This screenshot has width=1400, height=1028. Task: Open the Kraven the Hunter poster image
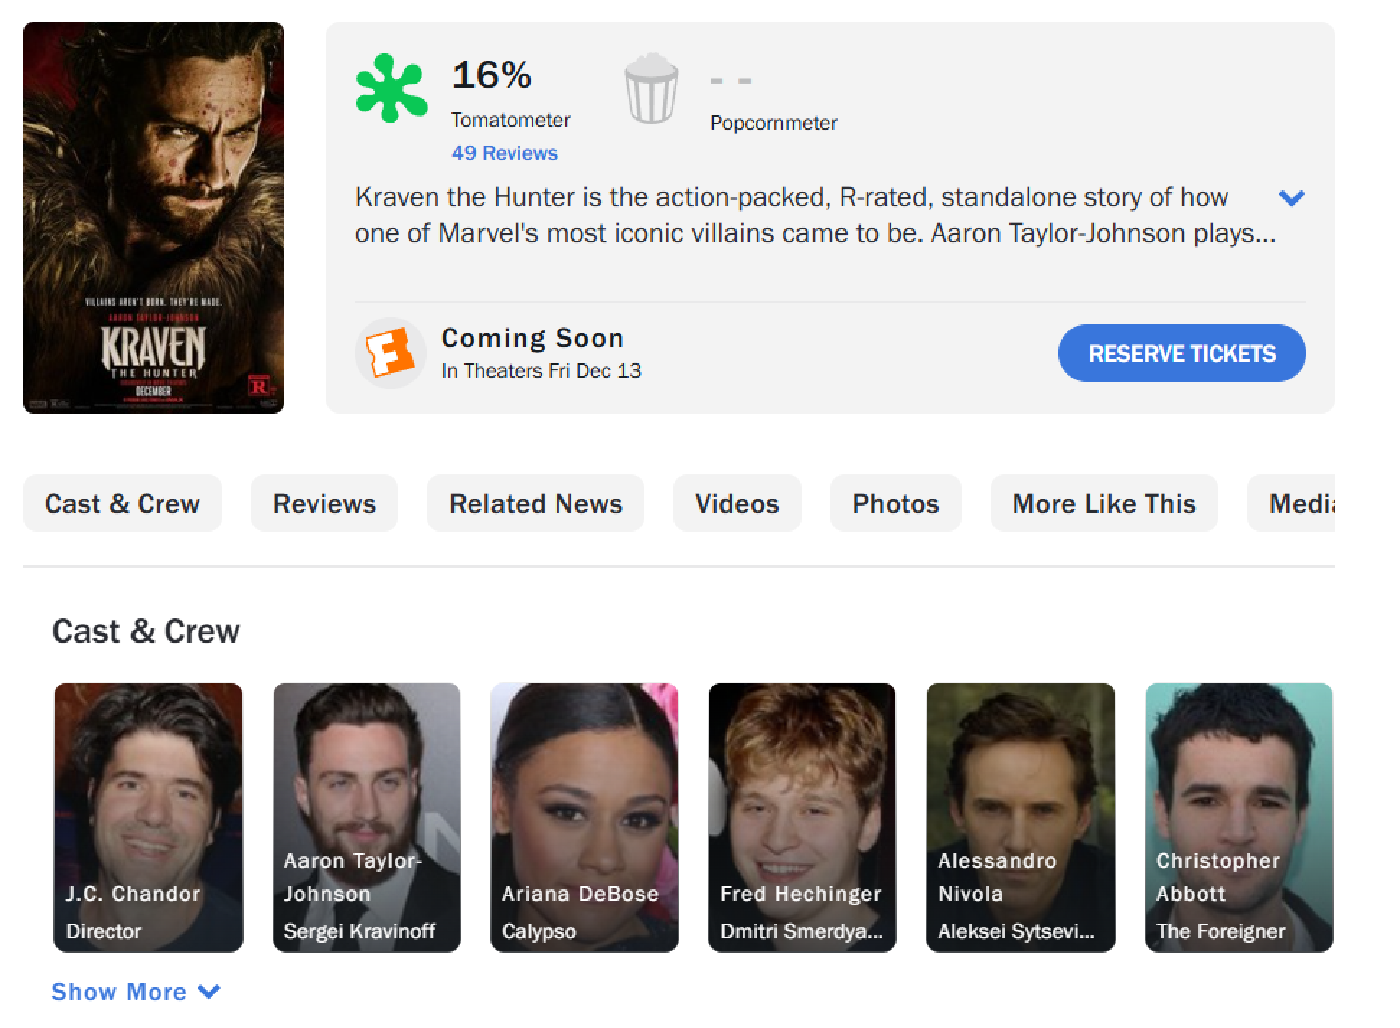pyautogui.click(x=153, y=218)
